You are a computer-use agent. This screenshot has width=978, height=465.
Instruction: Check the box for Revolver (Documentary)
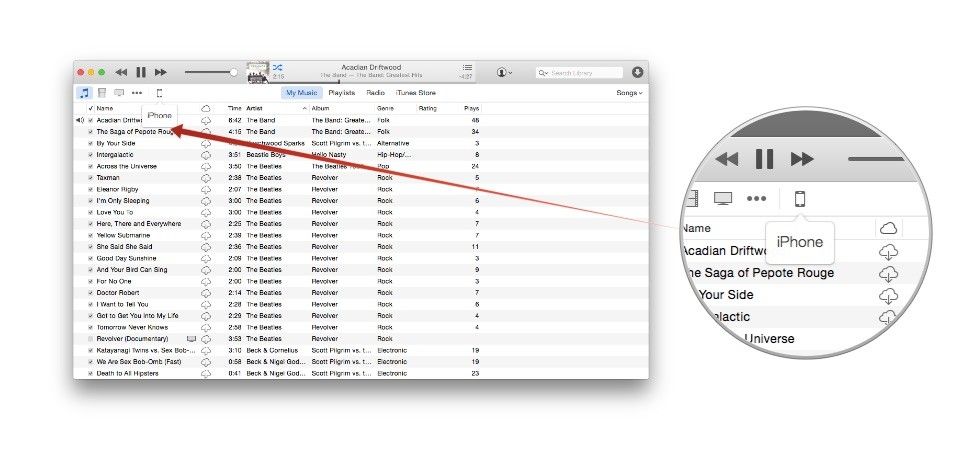(x=91, y=339)
